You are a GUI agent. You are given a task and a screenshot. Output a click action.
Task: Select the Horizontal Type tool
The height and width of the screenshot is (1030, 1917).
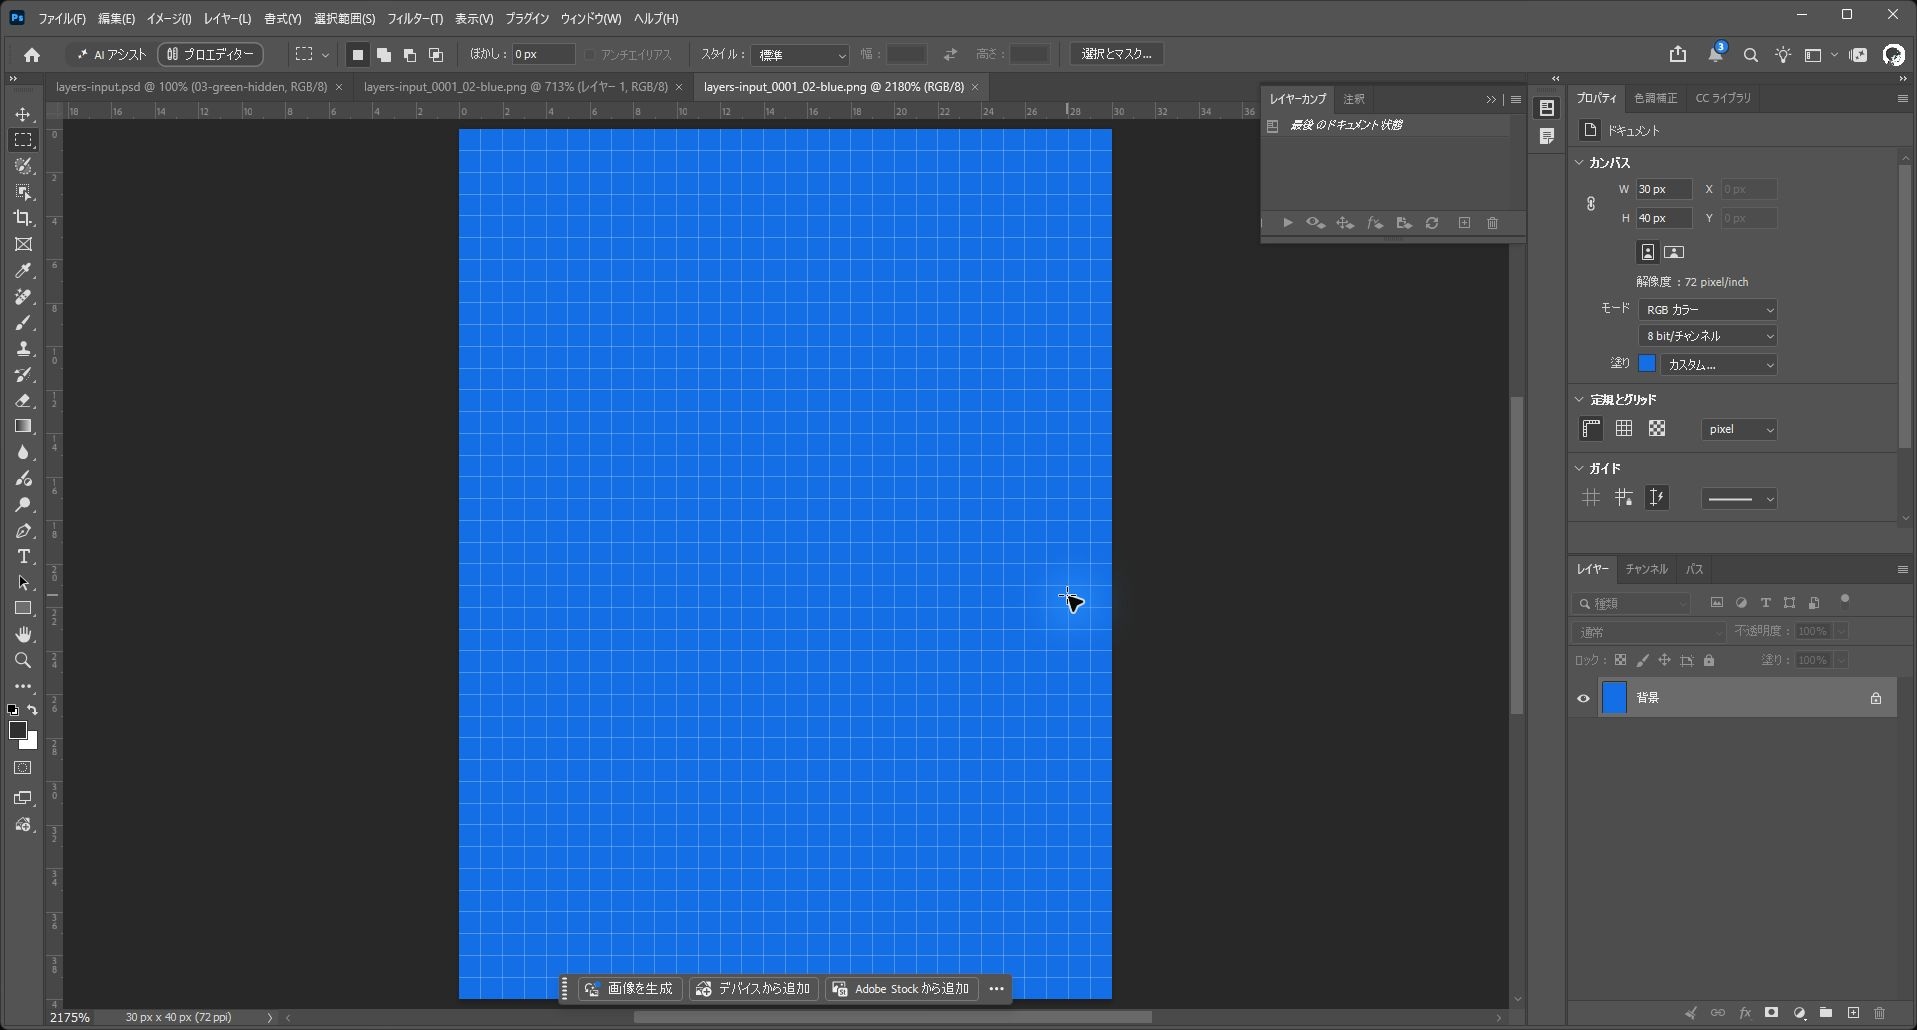coord(23,557)
